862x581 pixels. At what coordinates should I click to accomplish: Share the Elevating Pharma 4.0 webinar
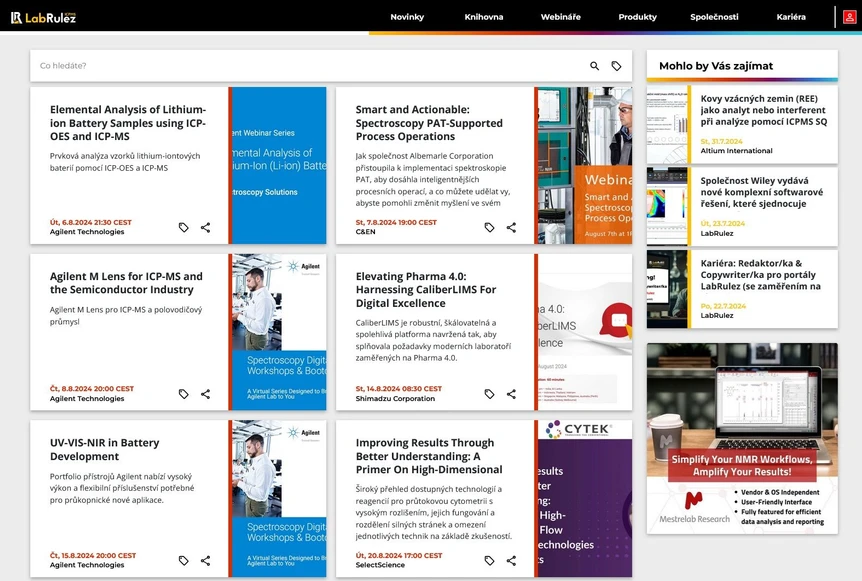(511, 394)
